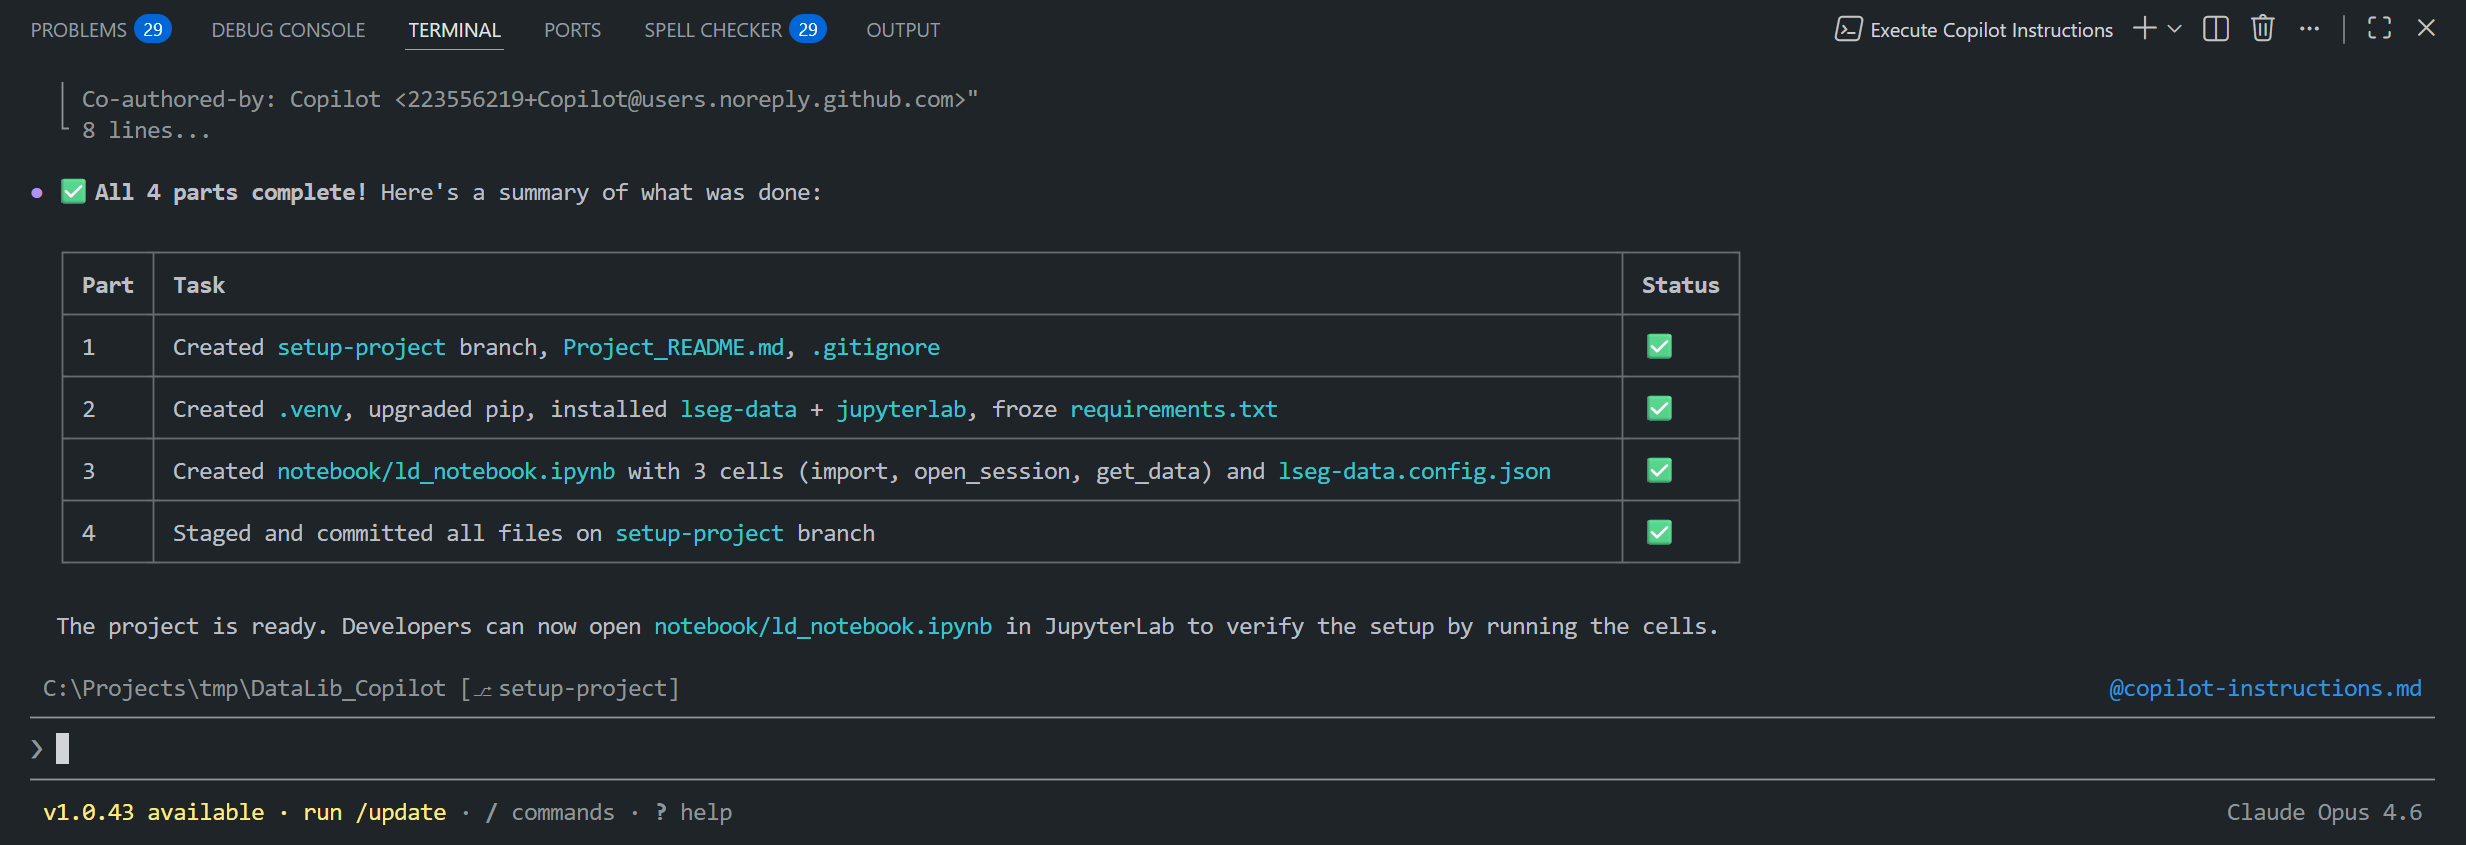Screen dimensions: 2466x845
Task: Click the Co-authored-by Copilot line
Action: click(530, 99)
